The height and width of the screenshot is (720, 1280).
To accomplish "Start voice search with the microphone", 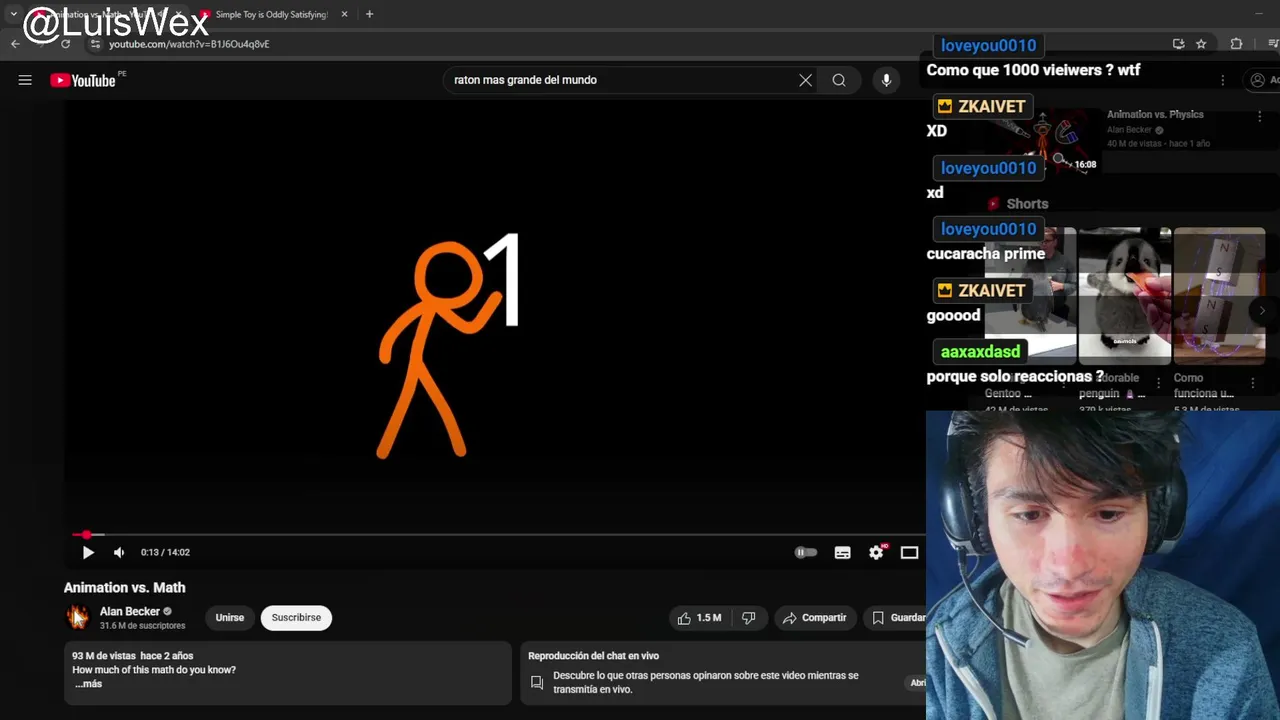I will 886,80.
